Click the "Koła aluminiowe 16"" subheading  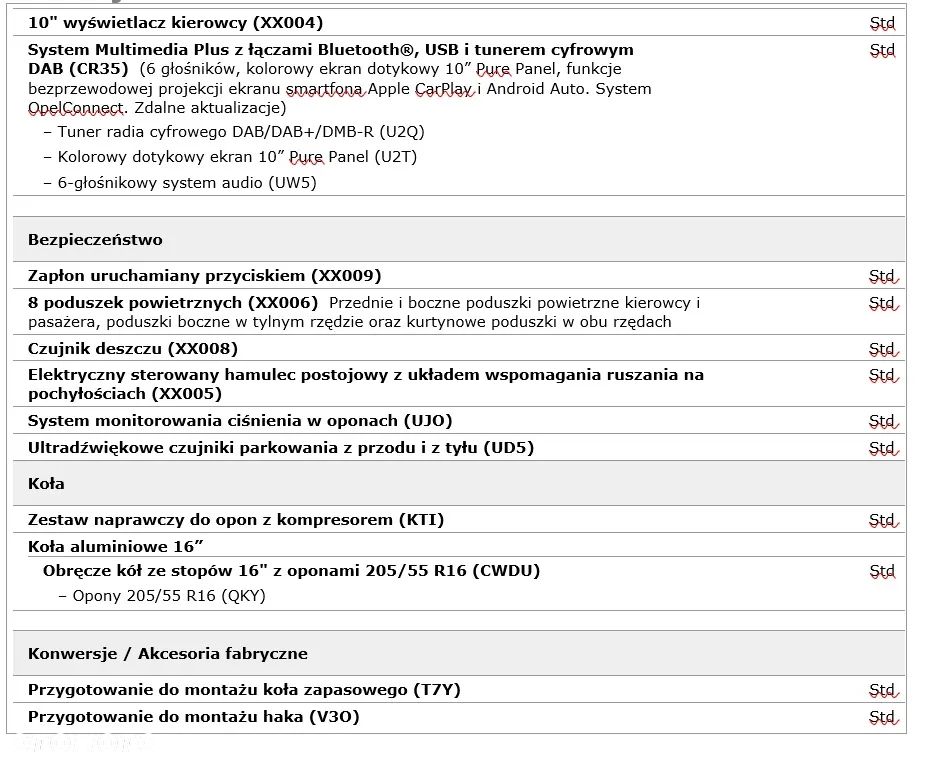click(x=115, y=547)
